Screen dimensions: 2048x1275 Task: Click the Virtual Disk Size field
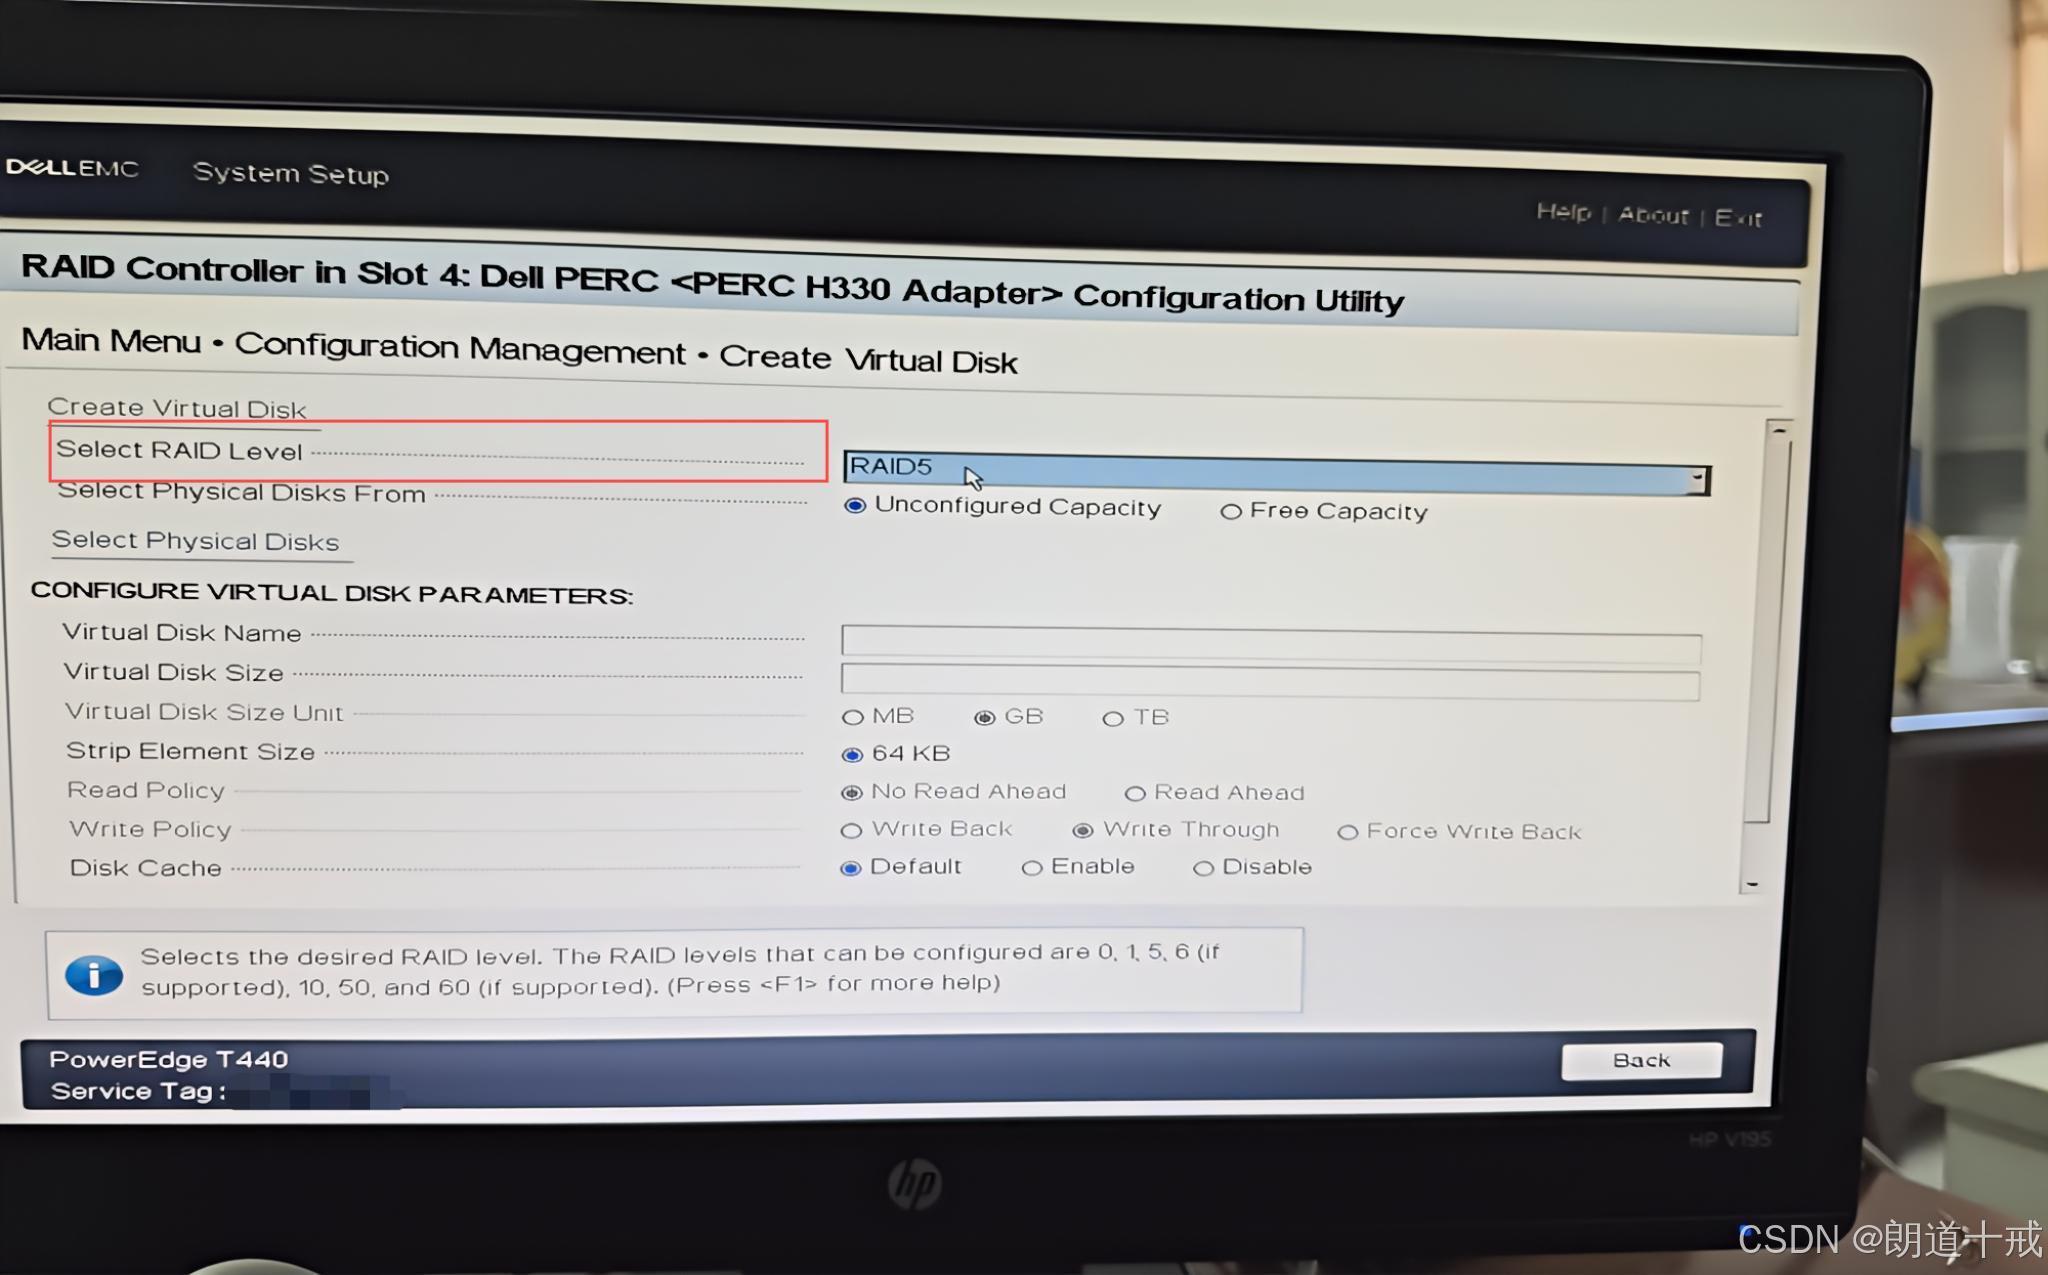1270,681
